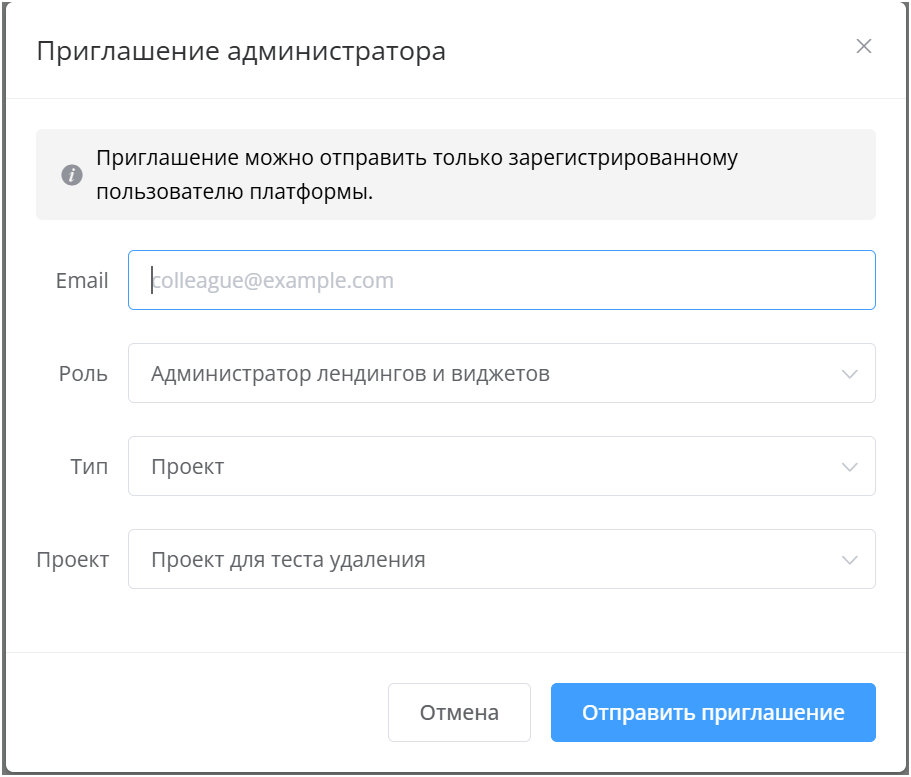This screenshot has height=777, width=911.
Task: Click the colleague@example.com placeholder text
Action: point(273,281)
